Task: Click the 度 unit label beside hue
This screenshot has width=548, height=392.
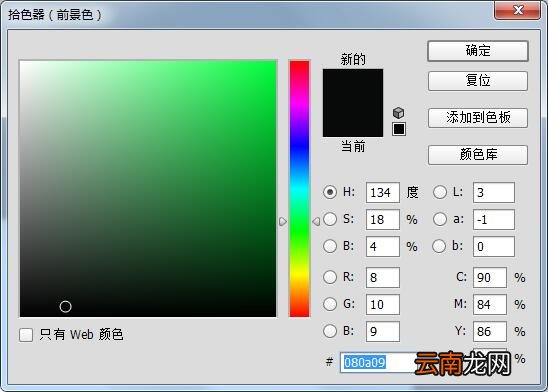Action: pyautogui.click(x=412, y=192)
